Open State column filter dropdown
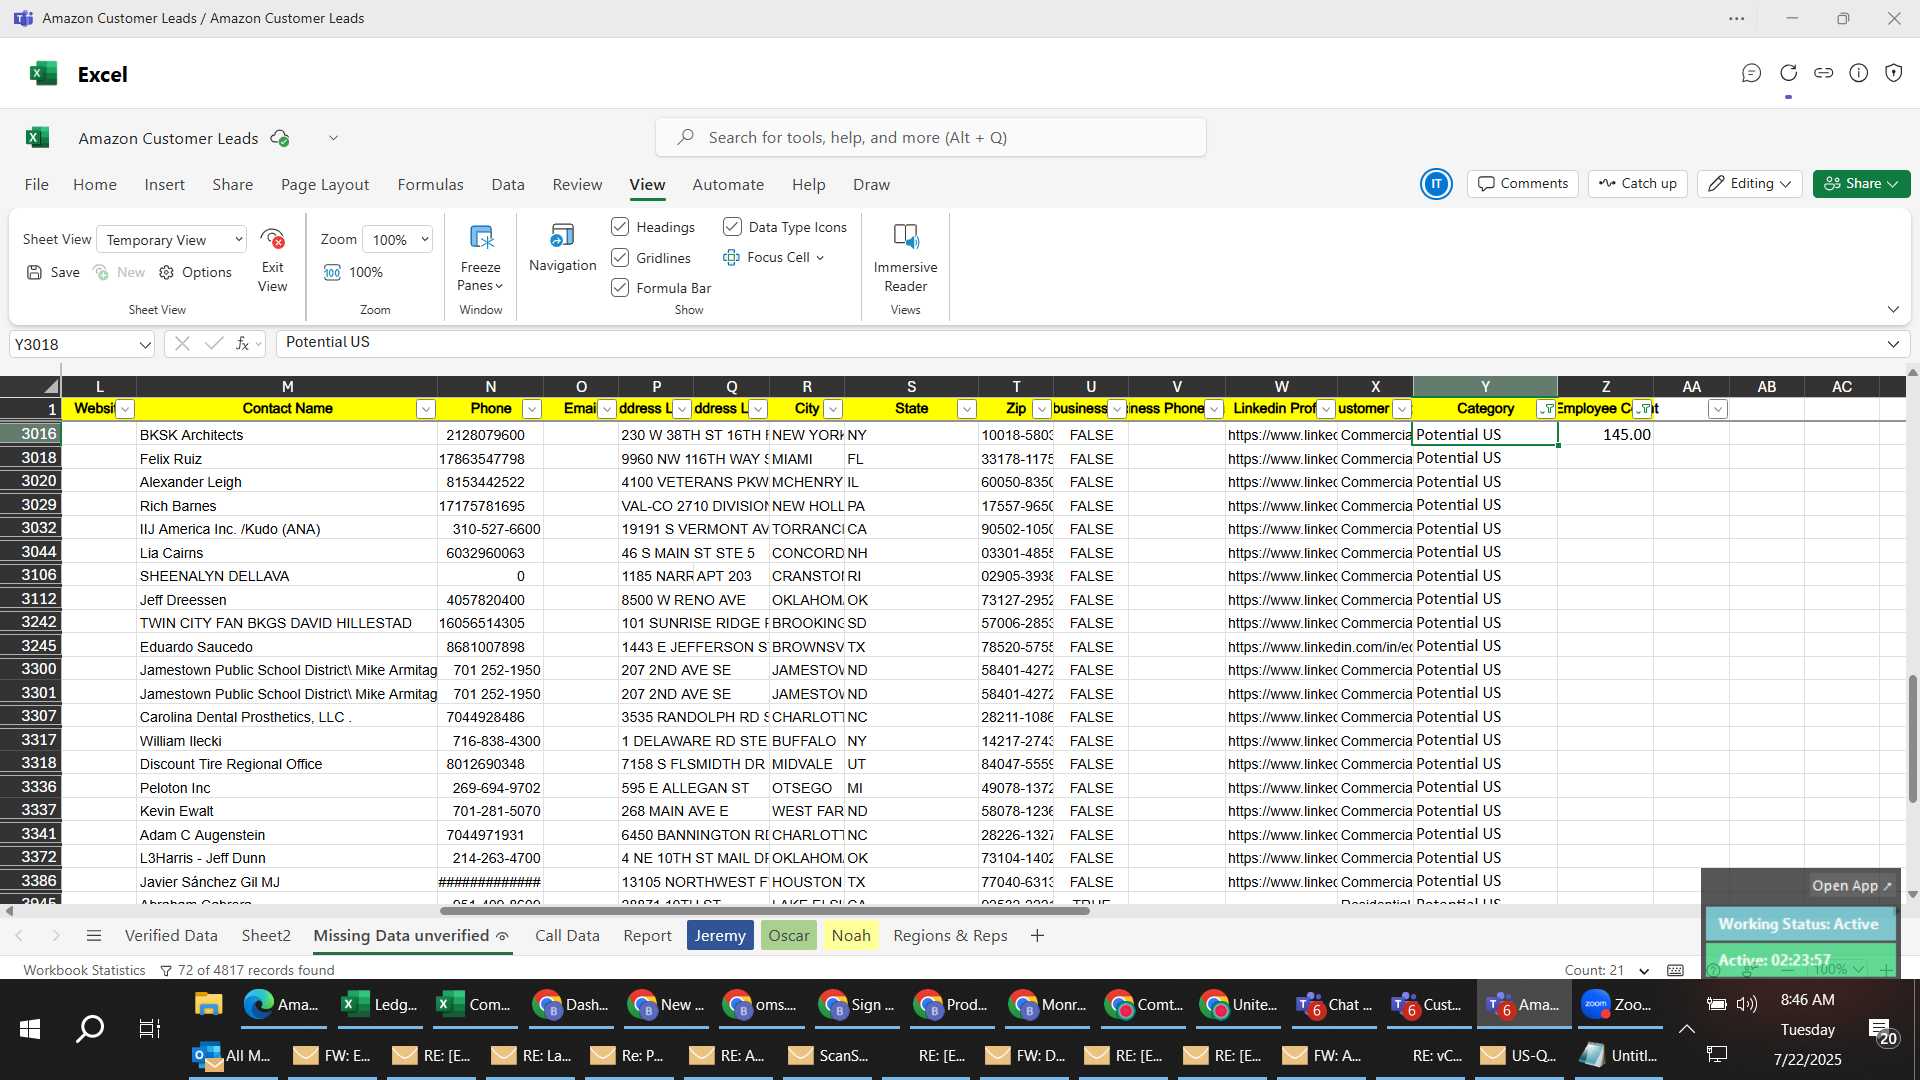The height and width of the screenshot is (1080, 1920). point(966,409)
